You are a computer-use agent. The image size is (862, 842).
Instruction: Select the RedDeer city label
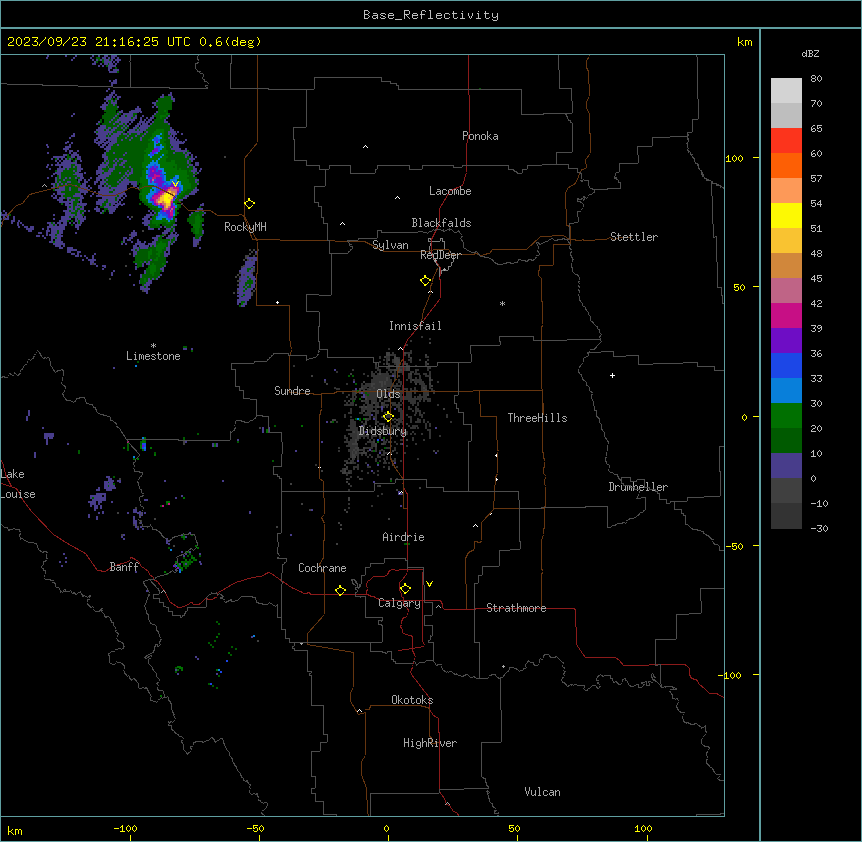[440, 255]
